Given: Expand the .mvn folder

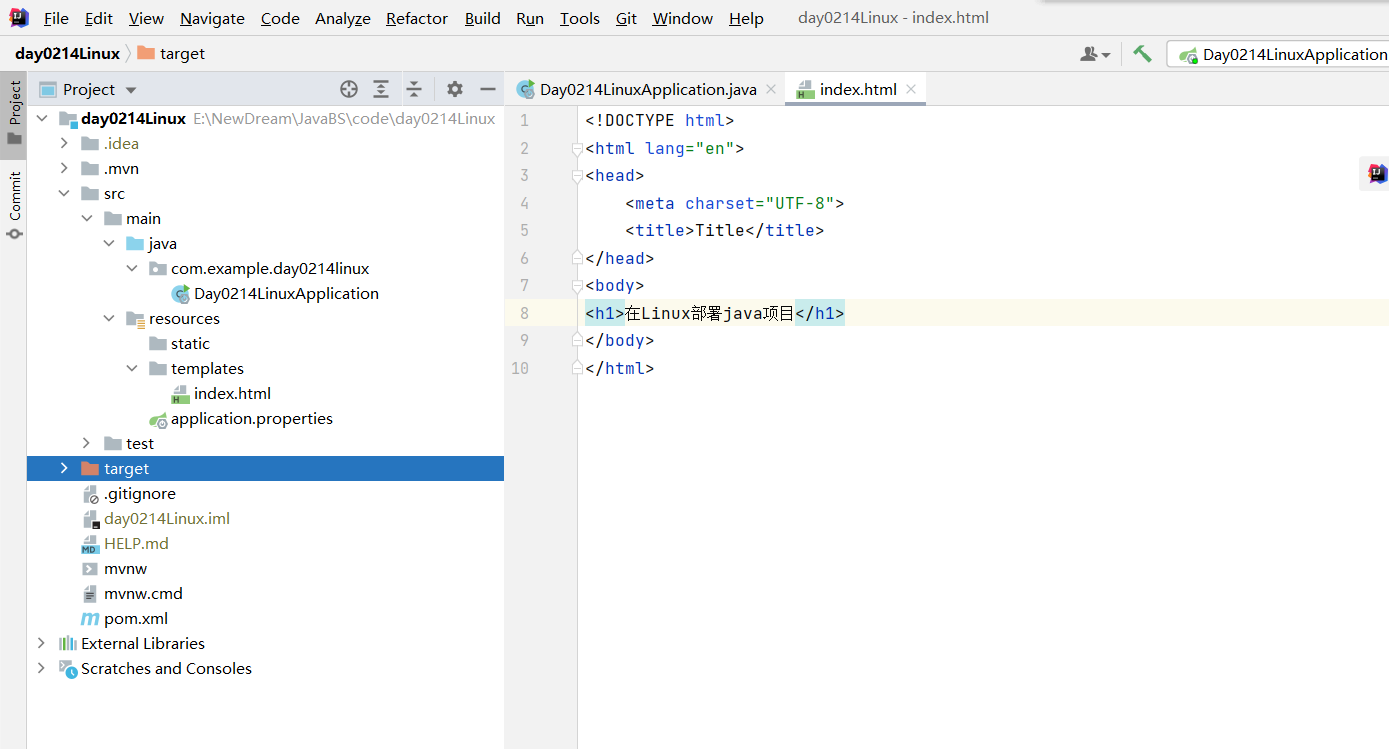Looking at the screenshot, I should tap(64, 168).
